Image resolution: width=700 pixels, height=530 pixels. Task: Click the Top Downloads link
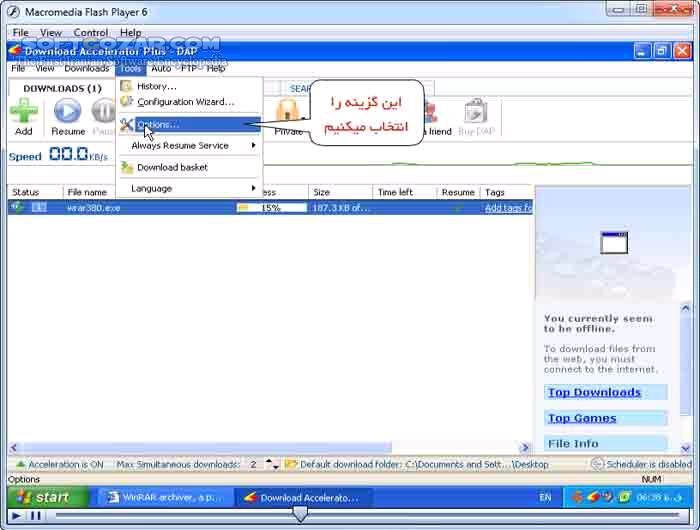pos(594,392)
